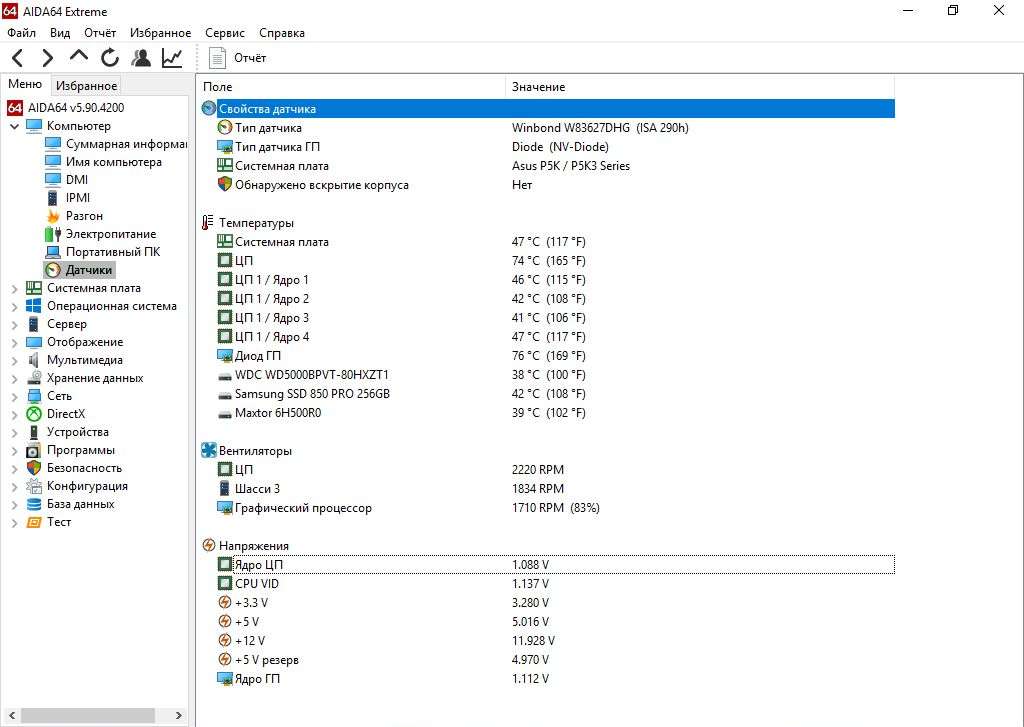Select the Разгон flame icon
This screenshot has height=727, width=1024.
click(x=53, y=216)
